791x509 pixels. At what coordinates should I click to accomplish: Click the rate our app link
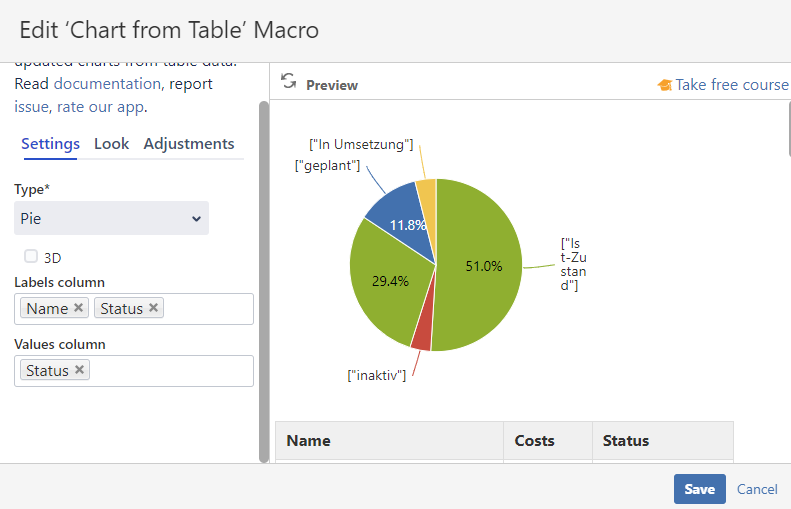[x=99, y=107]
